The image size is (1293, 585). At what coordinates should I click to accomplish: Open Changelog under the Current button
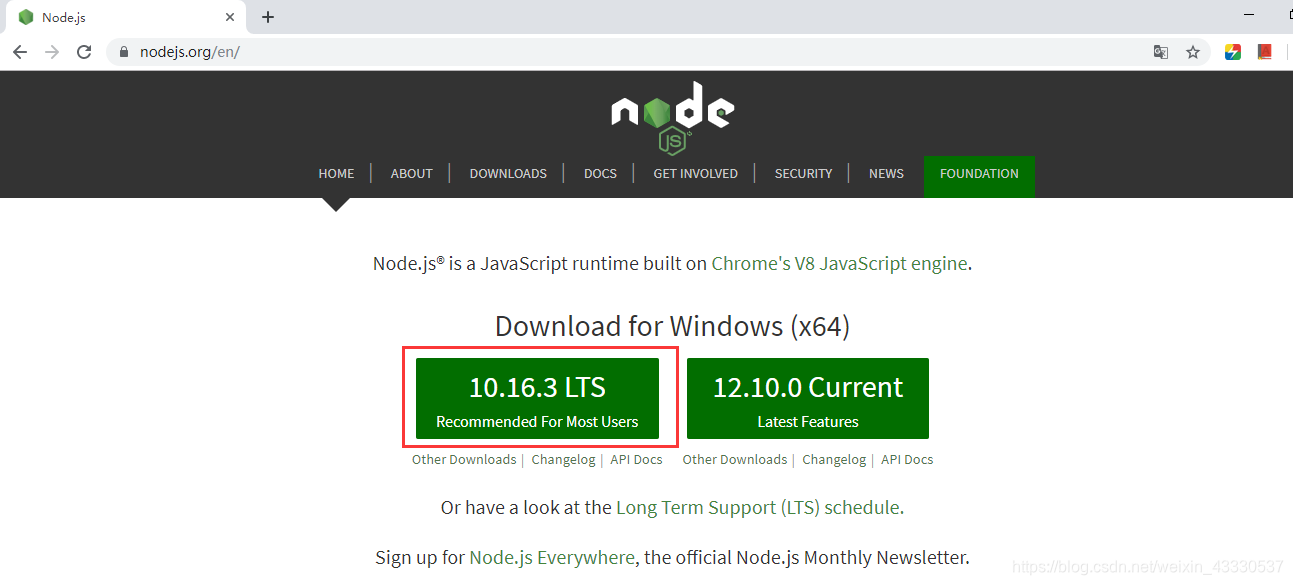tap(834, 460)
